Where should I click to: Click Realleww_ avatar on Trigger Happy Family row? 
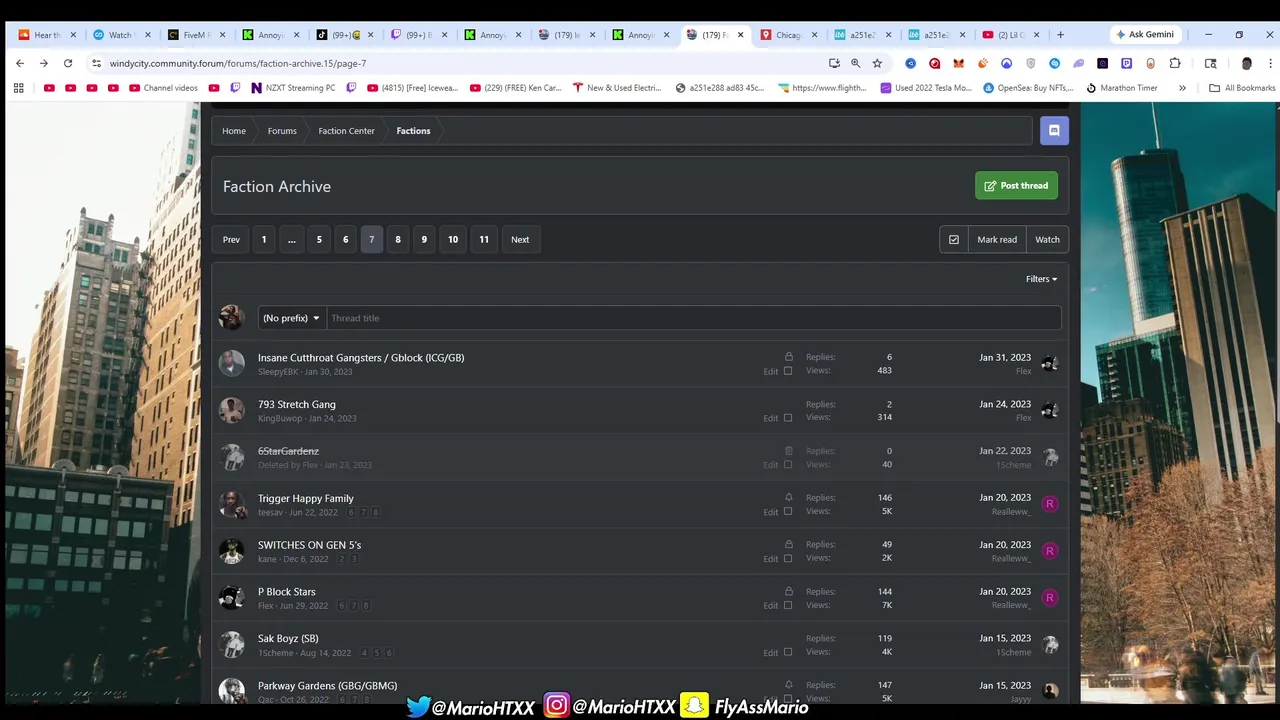(x=1050, y=504)
